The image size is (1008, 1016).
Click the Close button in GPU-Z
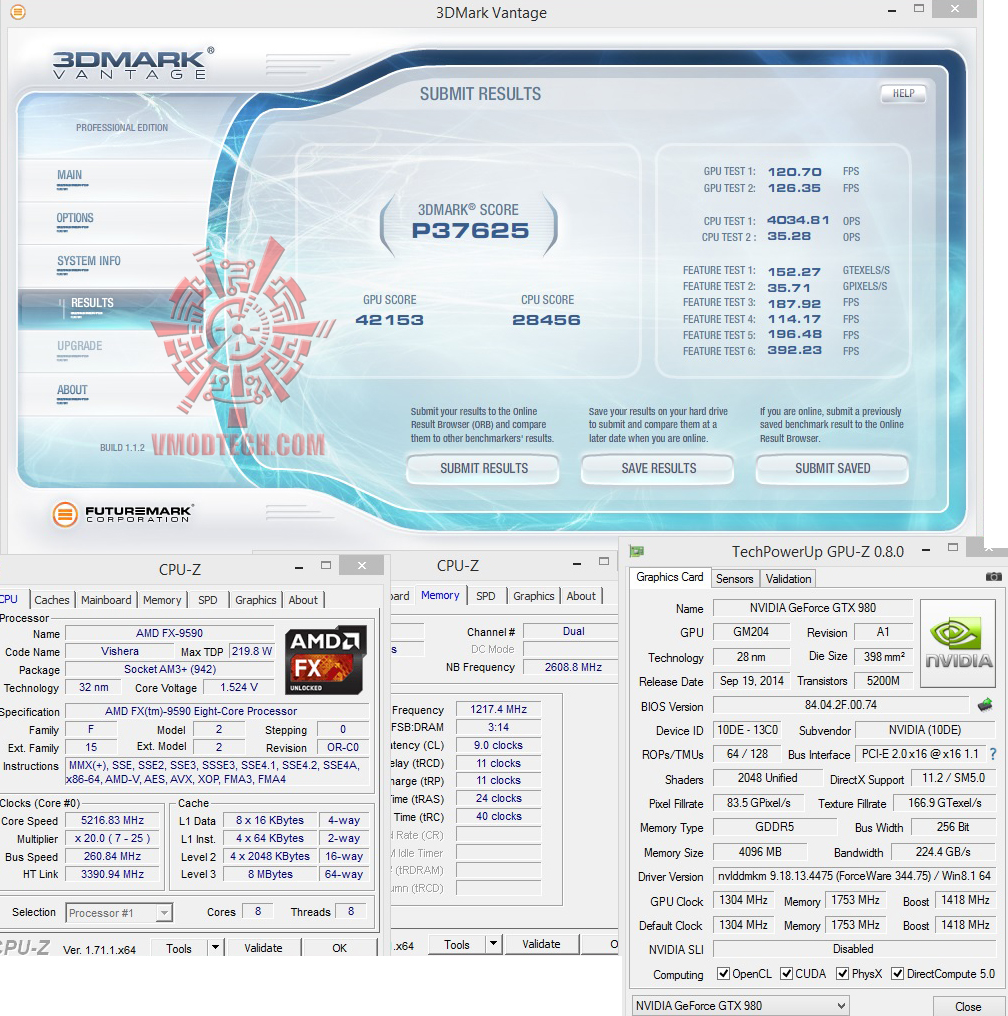pyautogui.click(x=968, y=1006)
